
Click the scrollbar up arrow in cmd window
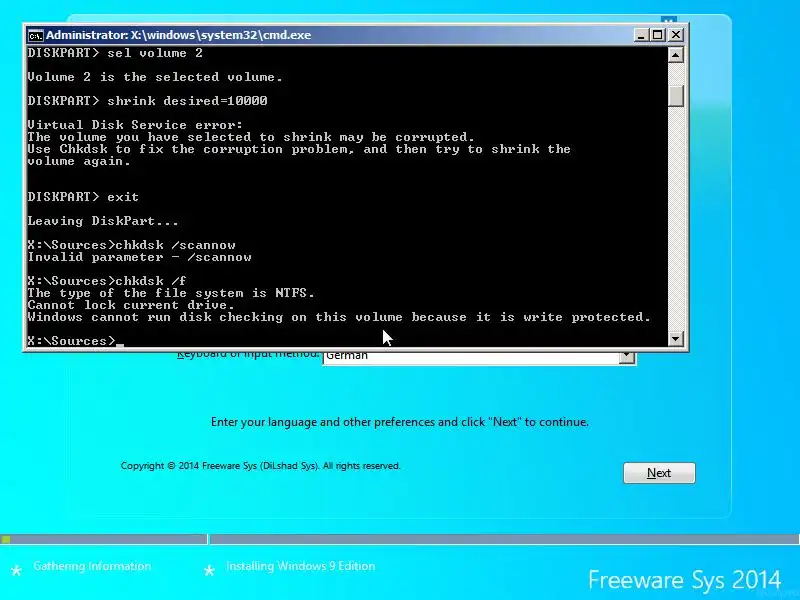click(676, 55)
